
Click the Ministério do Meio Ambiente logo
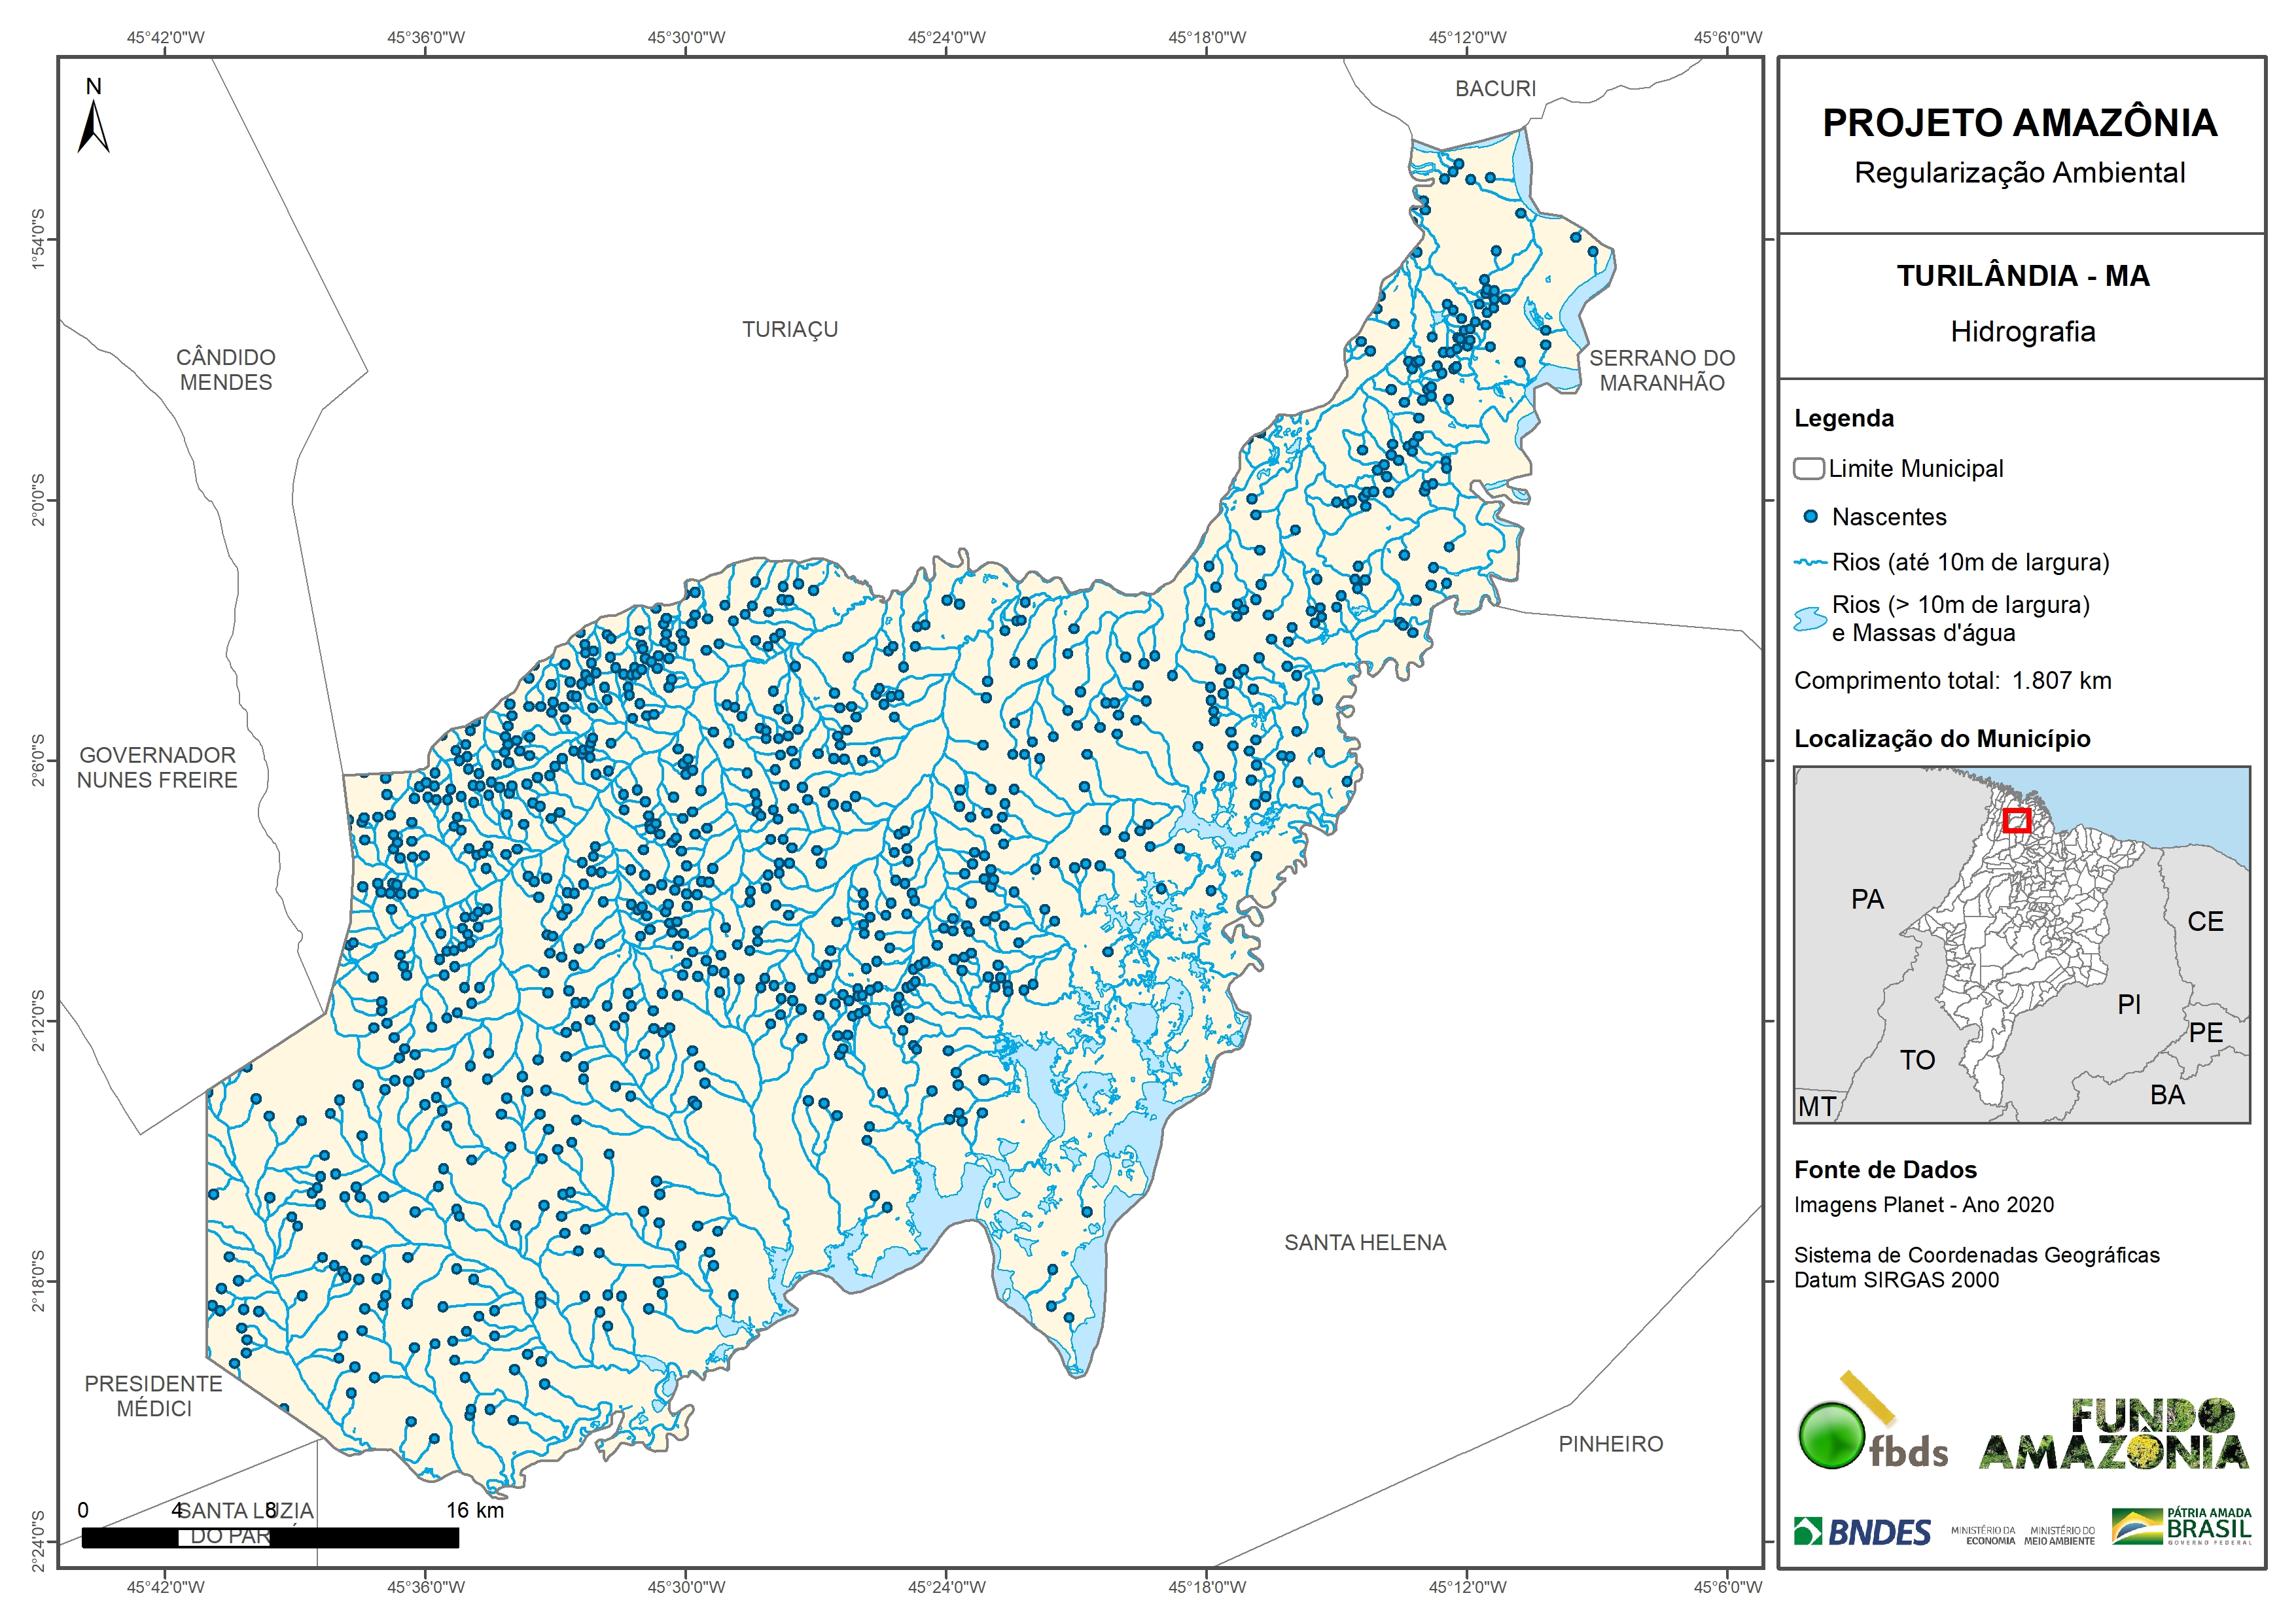pyautogui.click(x=2059, y=1535)
